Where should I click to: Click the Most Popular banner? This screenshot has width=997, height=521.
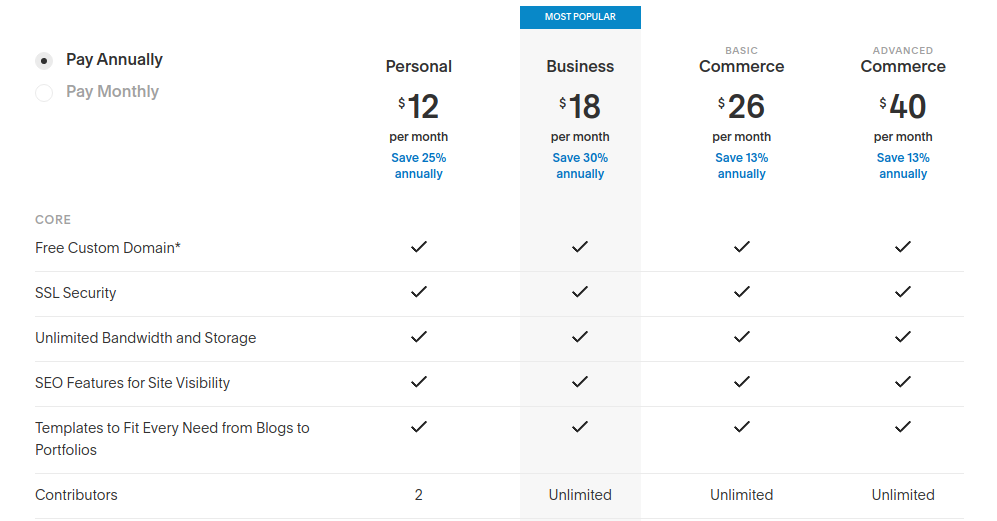[580, 17]
